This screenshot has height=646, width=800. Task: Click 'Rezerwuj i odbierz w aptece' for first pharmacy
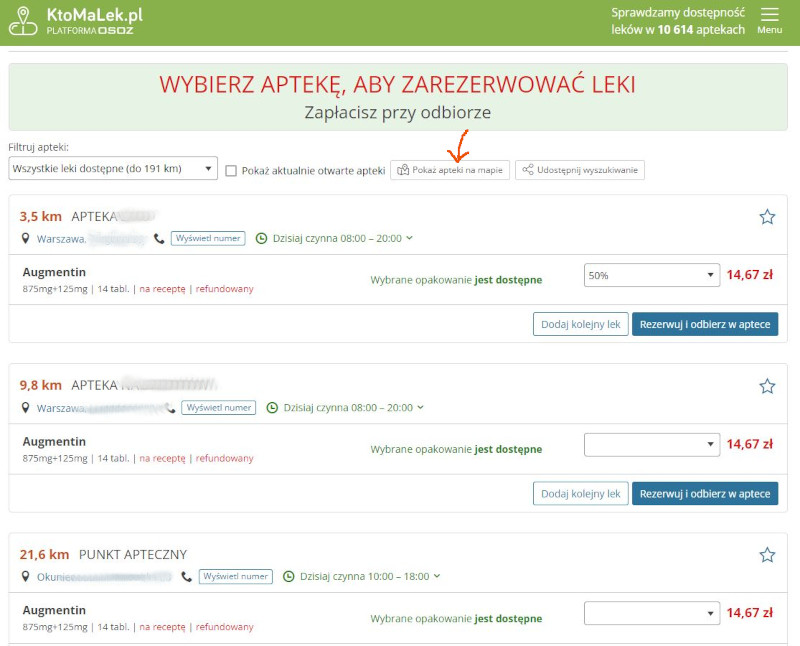pos(704,324)
